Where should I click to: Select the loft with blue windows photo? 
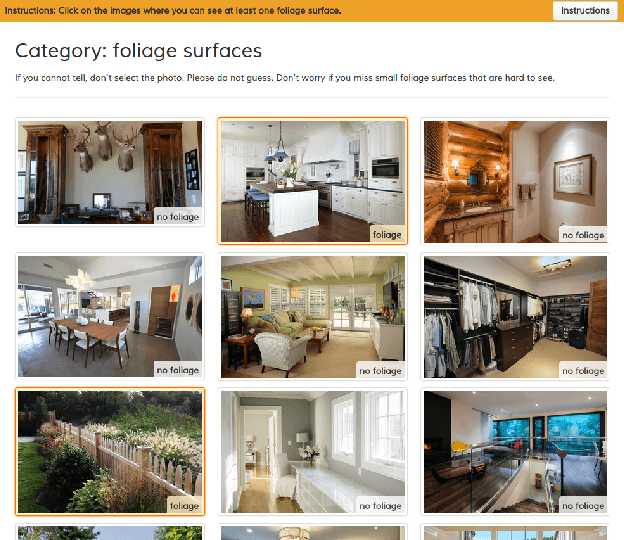(515, 452)
